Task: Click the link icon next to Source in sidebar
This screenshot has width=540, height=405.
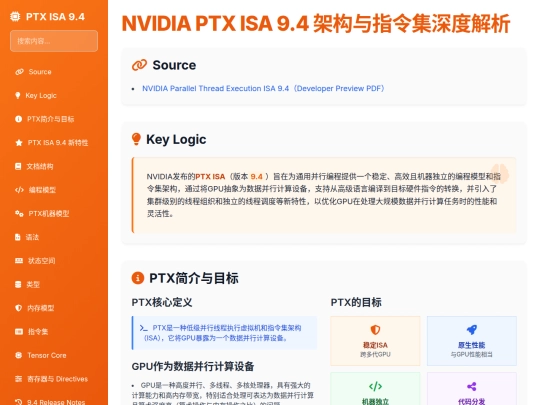Action: point(20,72)
